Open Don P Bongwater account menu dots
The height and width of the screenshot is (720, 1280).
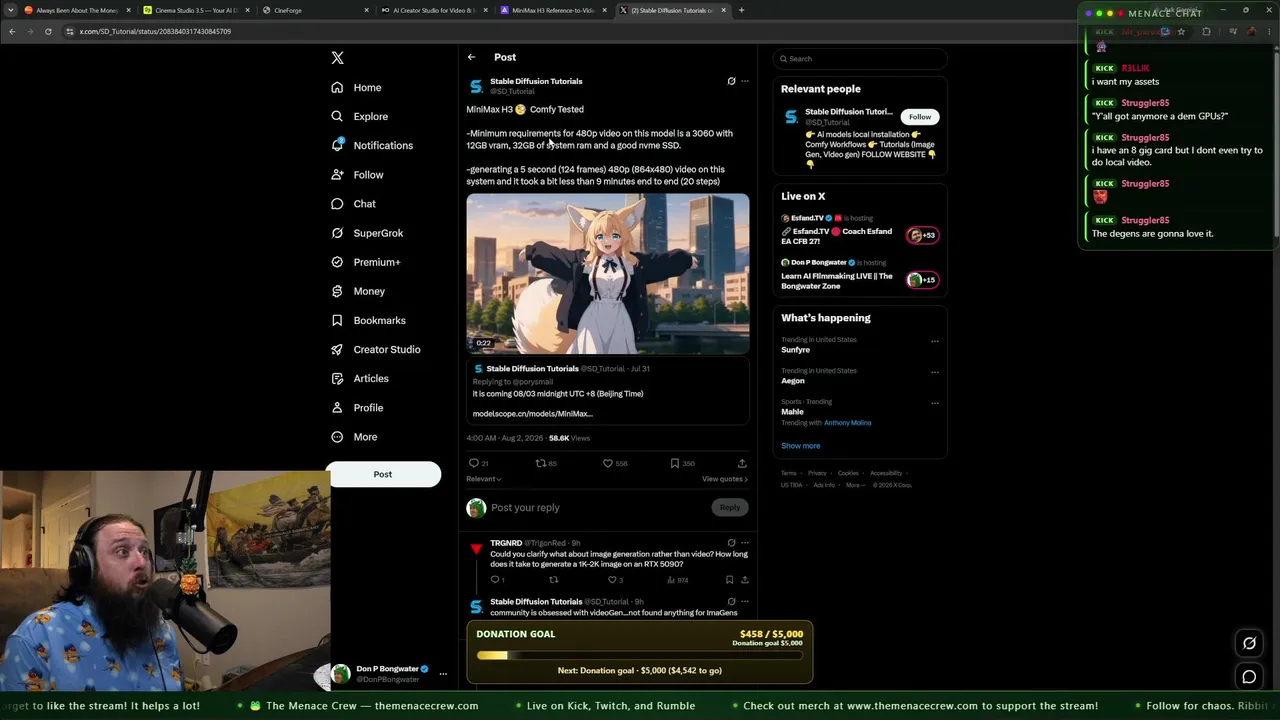[x=443, y=674]
